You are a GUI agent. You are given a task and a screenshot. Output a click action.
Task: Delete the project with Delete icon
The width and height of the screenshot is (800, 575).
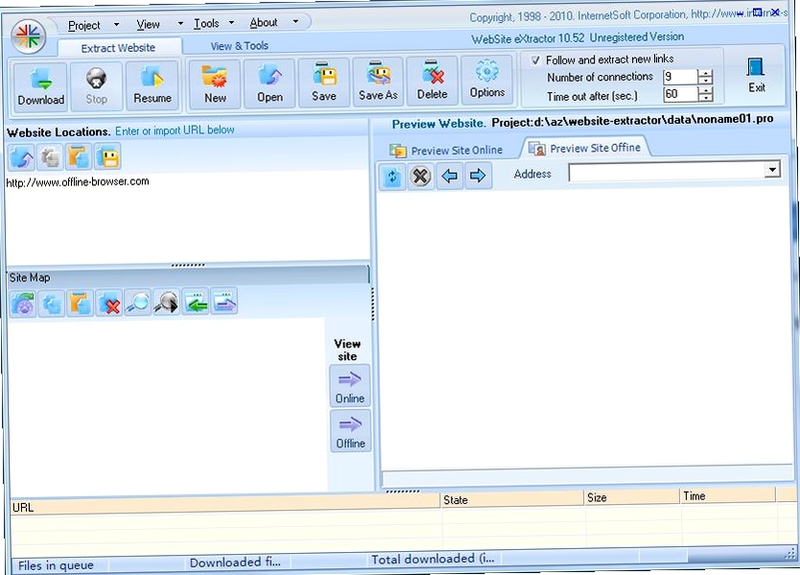432,81
